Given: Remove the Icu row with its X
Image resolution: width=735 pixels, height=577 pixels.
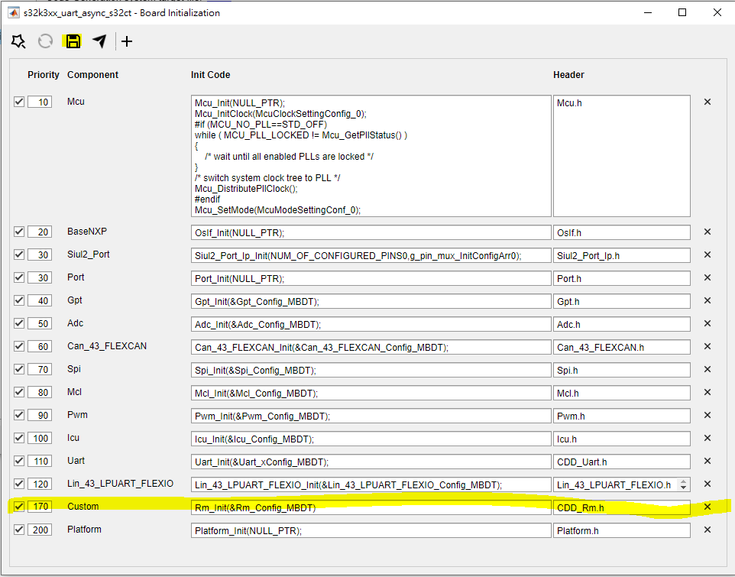Looking at the screenshot, I should [707, 438].
